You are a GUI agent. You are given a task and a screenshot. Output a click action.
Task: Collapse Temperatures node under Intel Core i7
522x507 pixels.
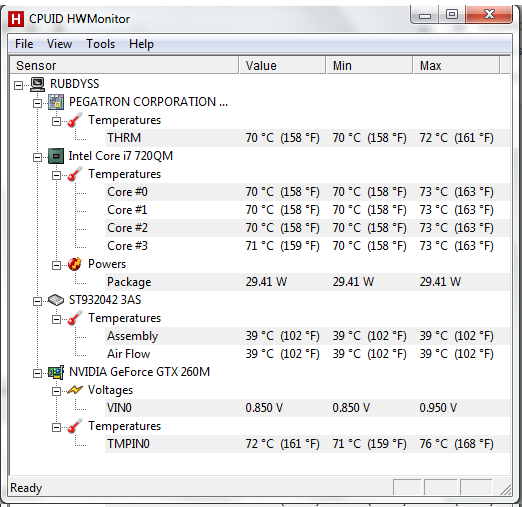[56, 175]
